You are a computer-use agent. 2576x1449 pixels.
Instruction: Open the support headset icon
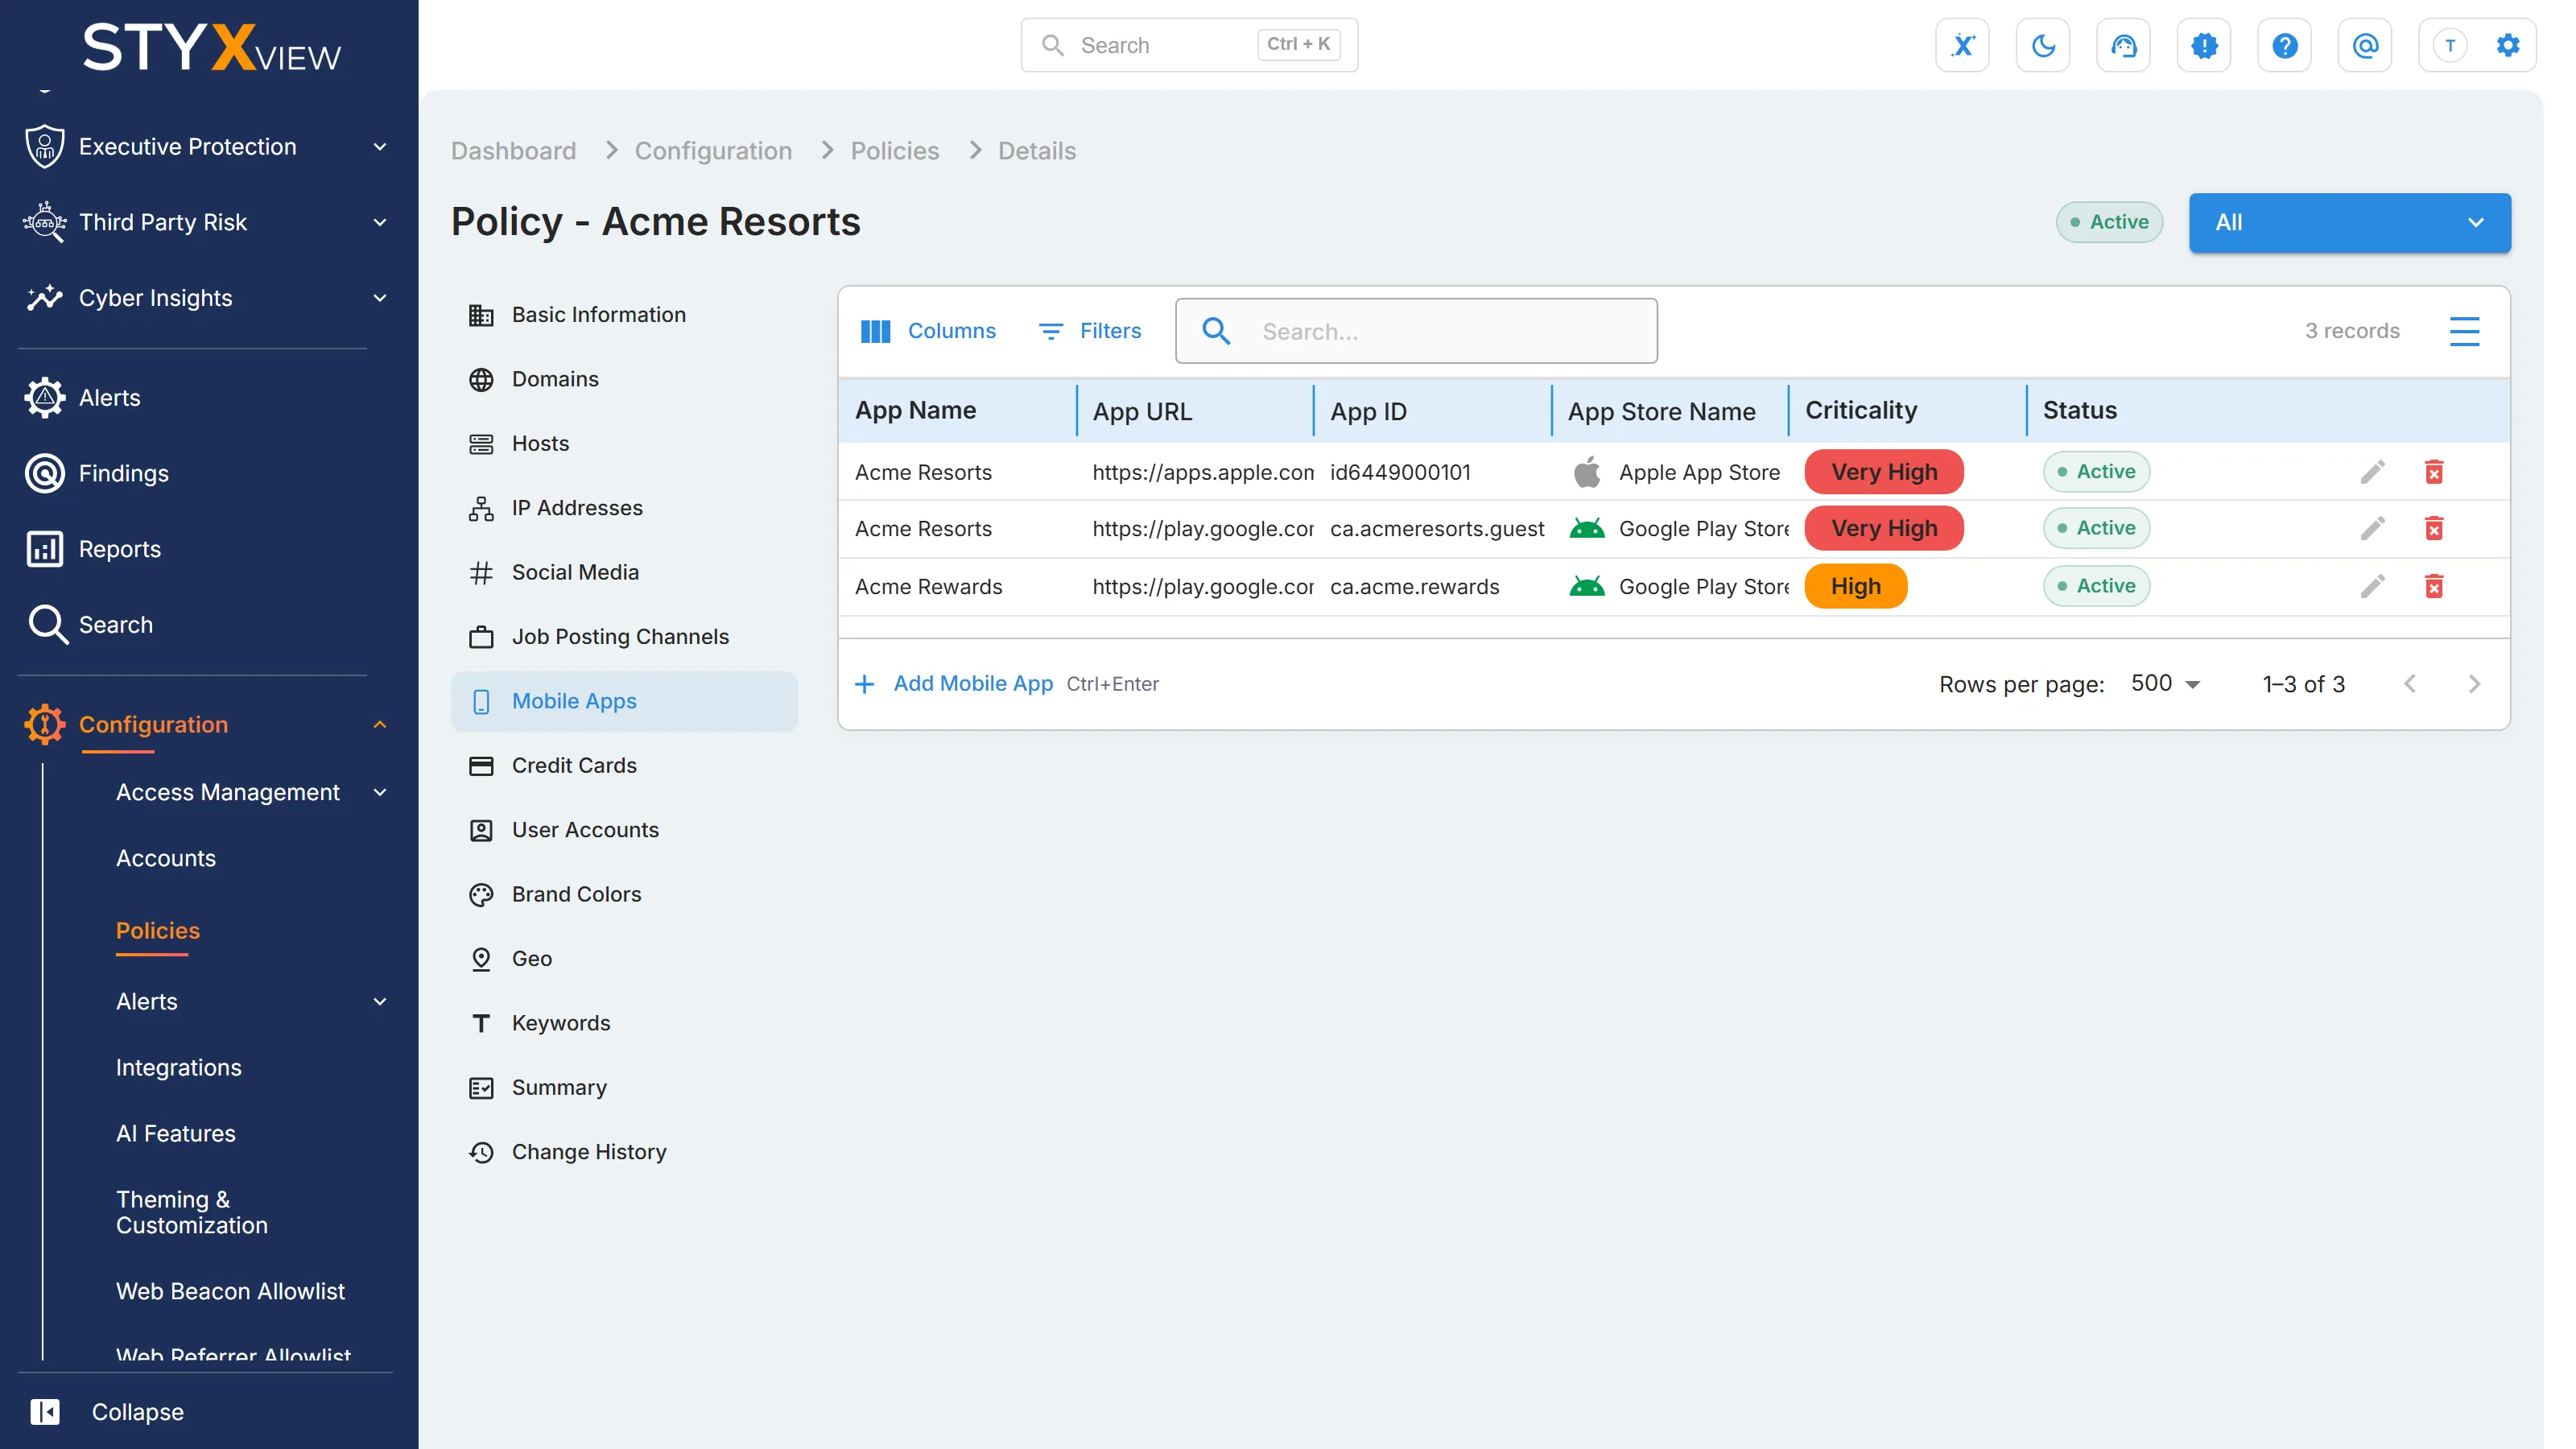2123,45
